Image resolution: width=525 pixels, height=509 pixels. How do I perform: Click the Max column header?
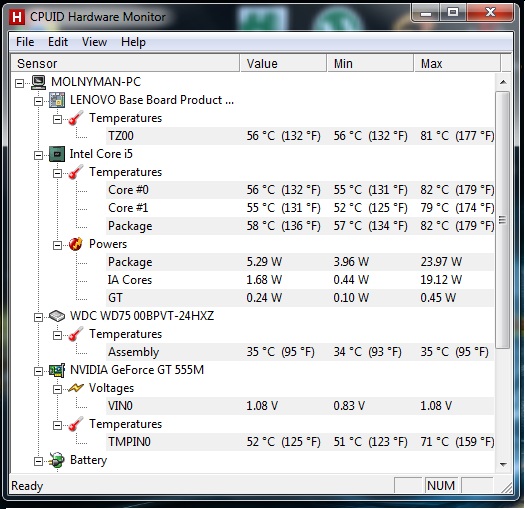tap(457, 63)
